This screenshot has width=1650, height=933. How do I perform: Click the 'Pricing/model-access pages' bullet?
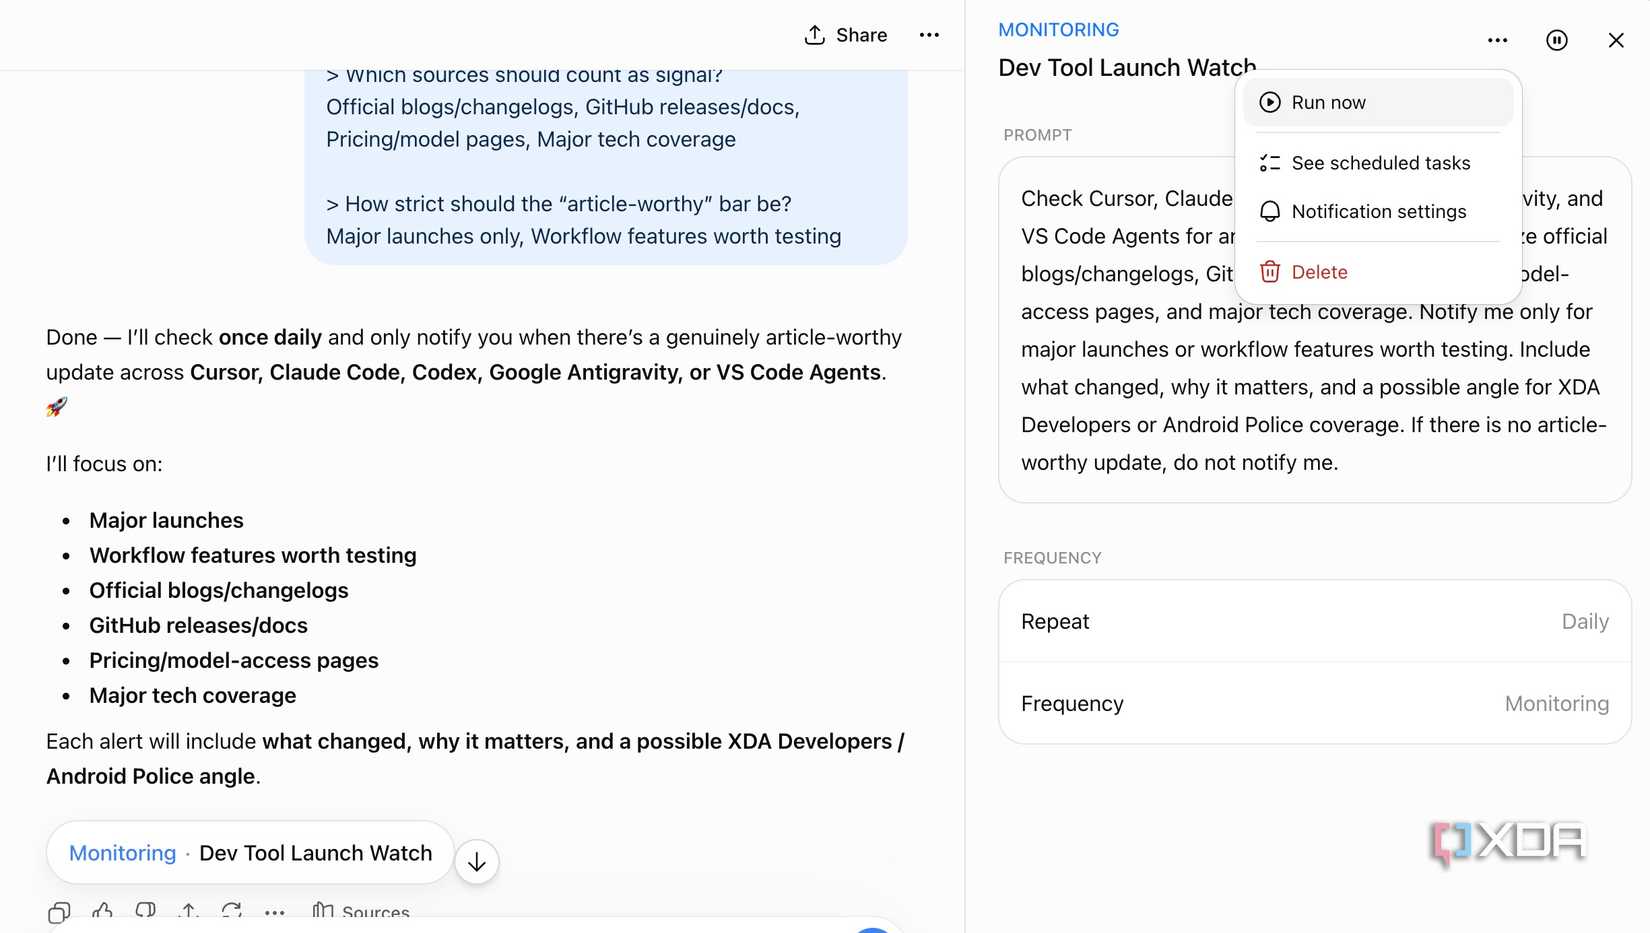234,660
